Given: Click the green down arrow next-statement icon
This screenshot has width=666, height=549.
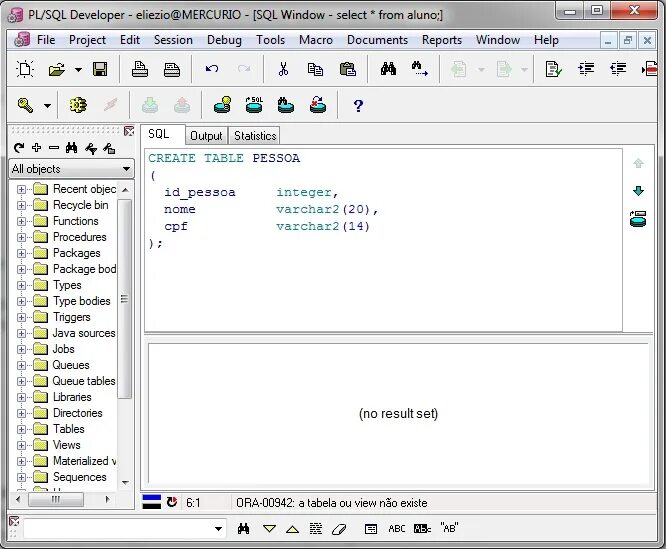Looking at the screenshot, I should click(638, 191).
